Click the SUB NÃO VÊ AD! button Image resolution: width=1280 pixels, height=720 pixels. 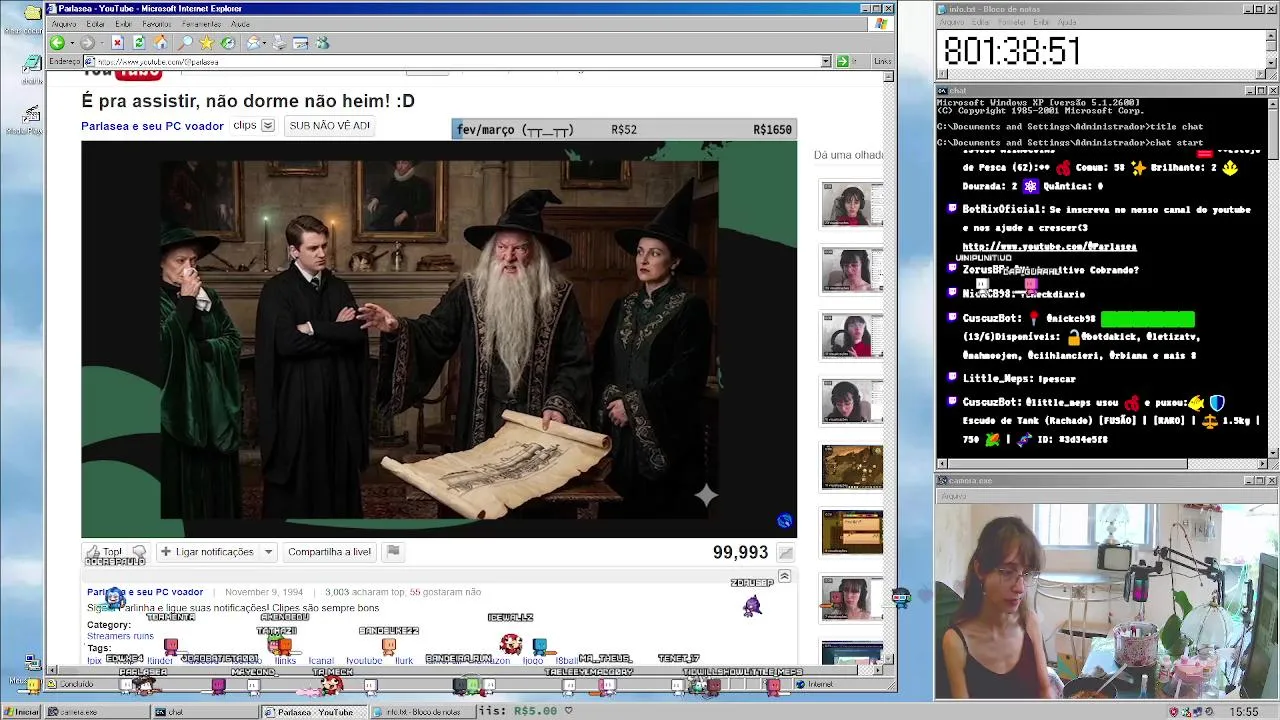[329, 126]
